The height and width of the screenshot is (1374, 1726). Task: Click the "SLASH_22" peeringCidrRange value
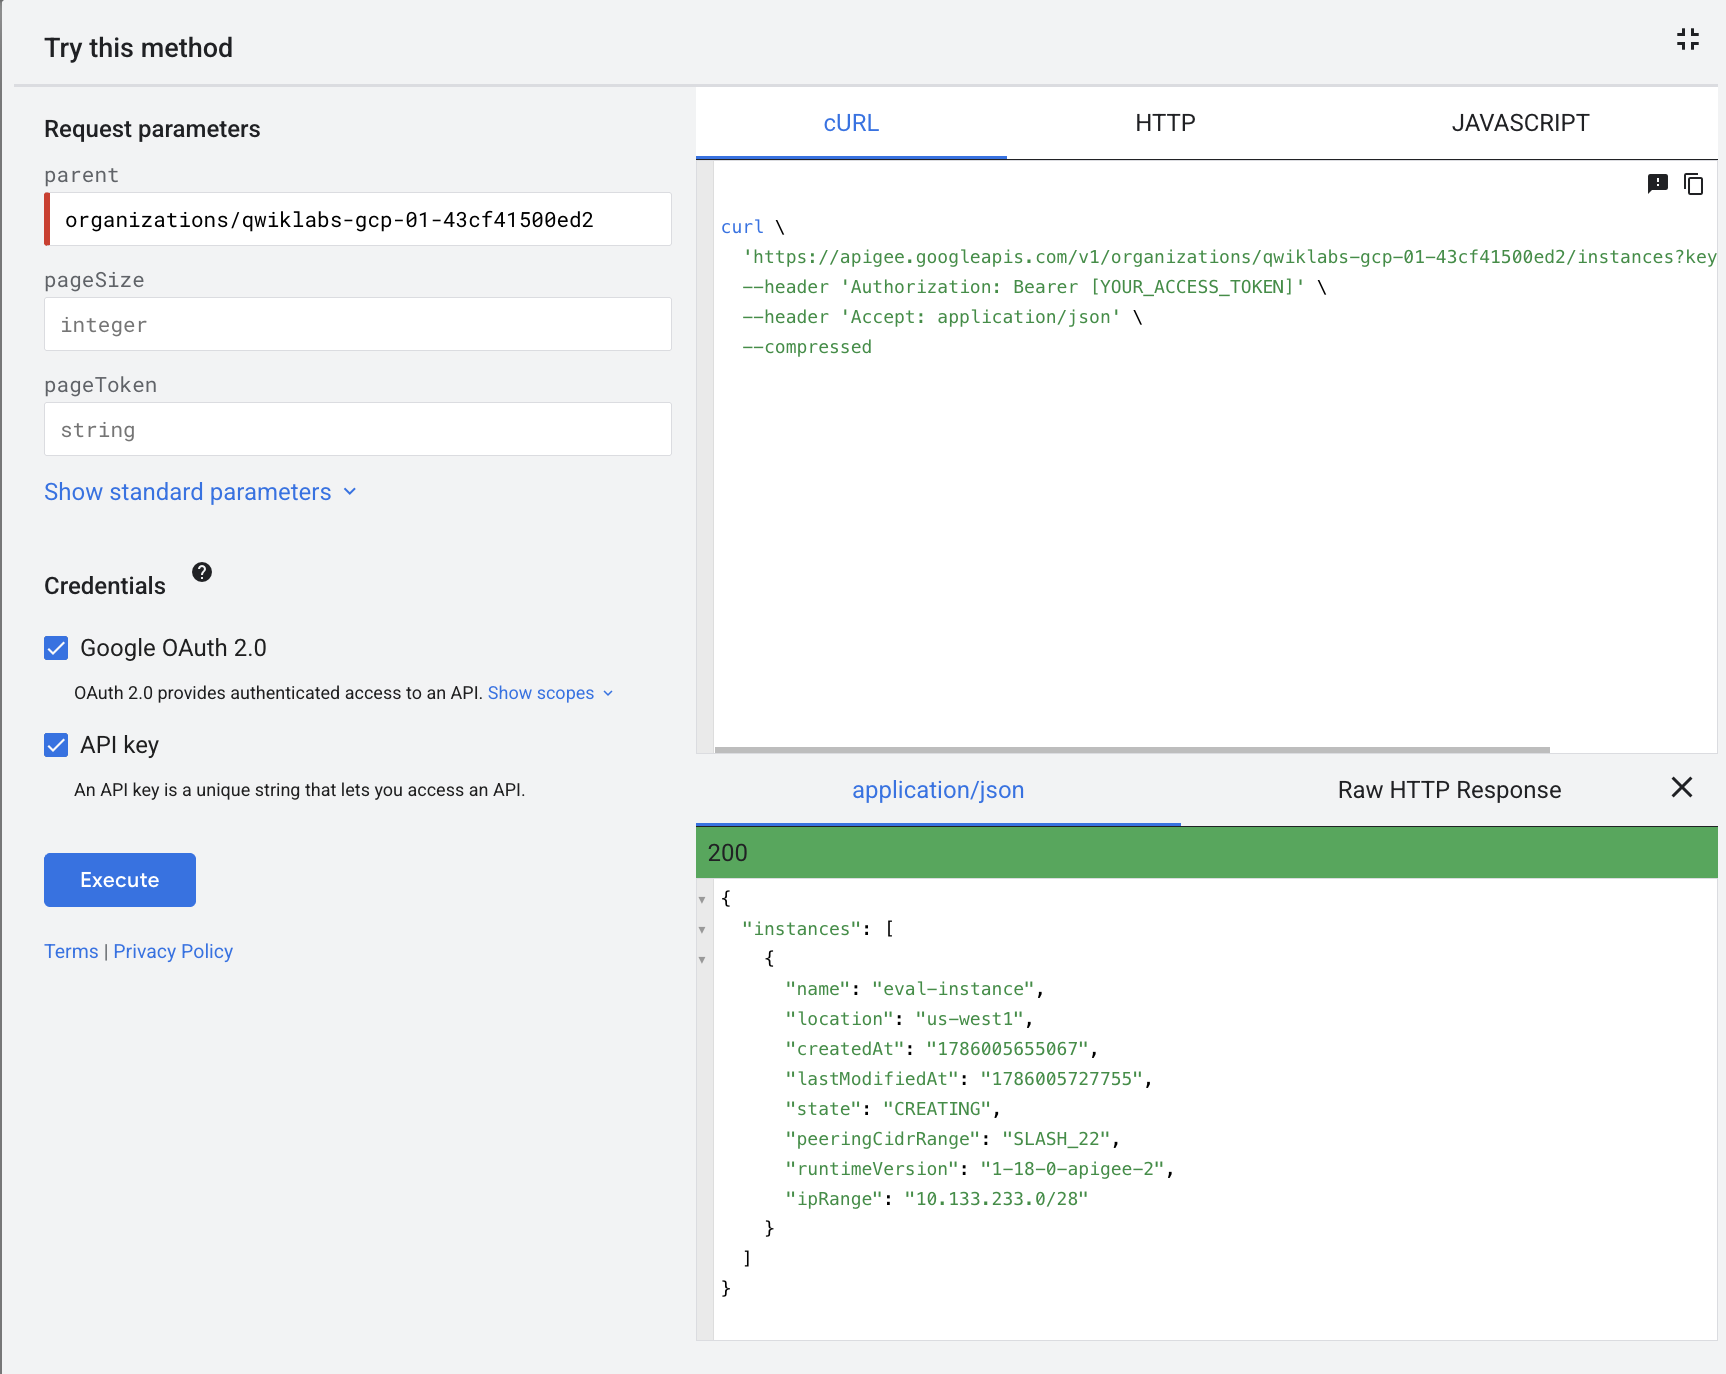coord(1056,1139)
